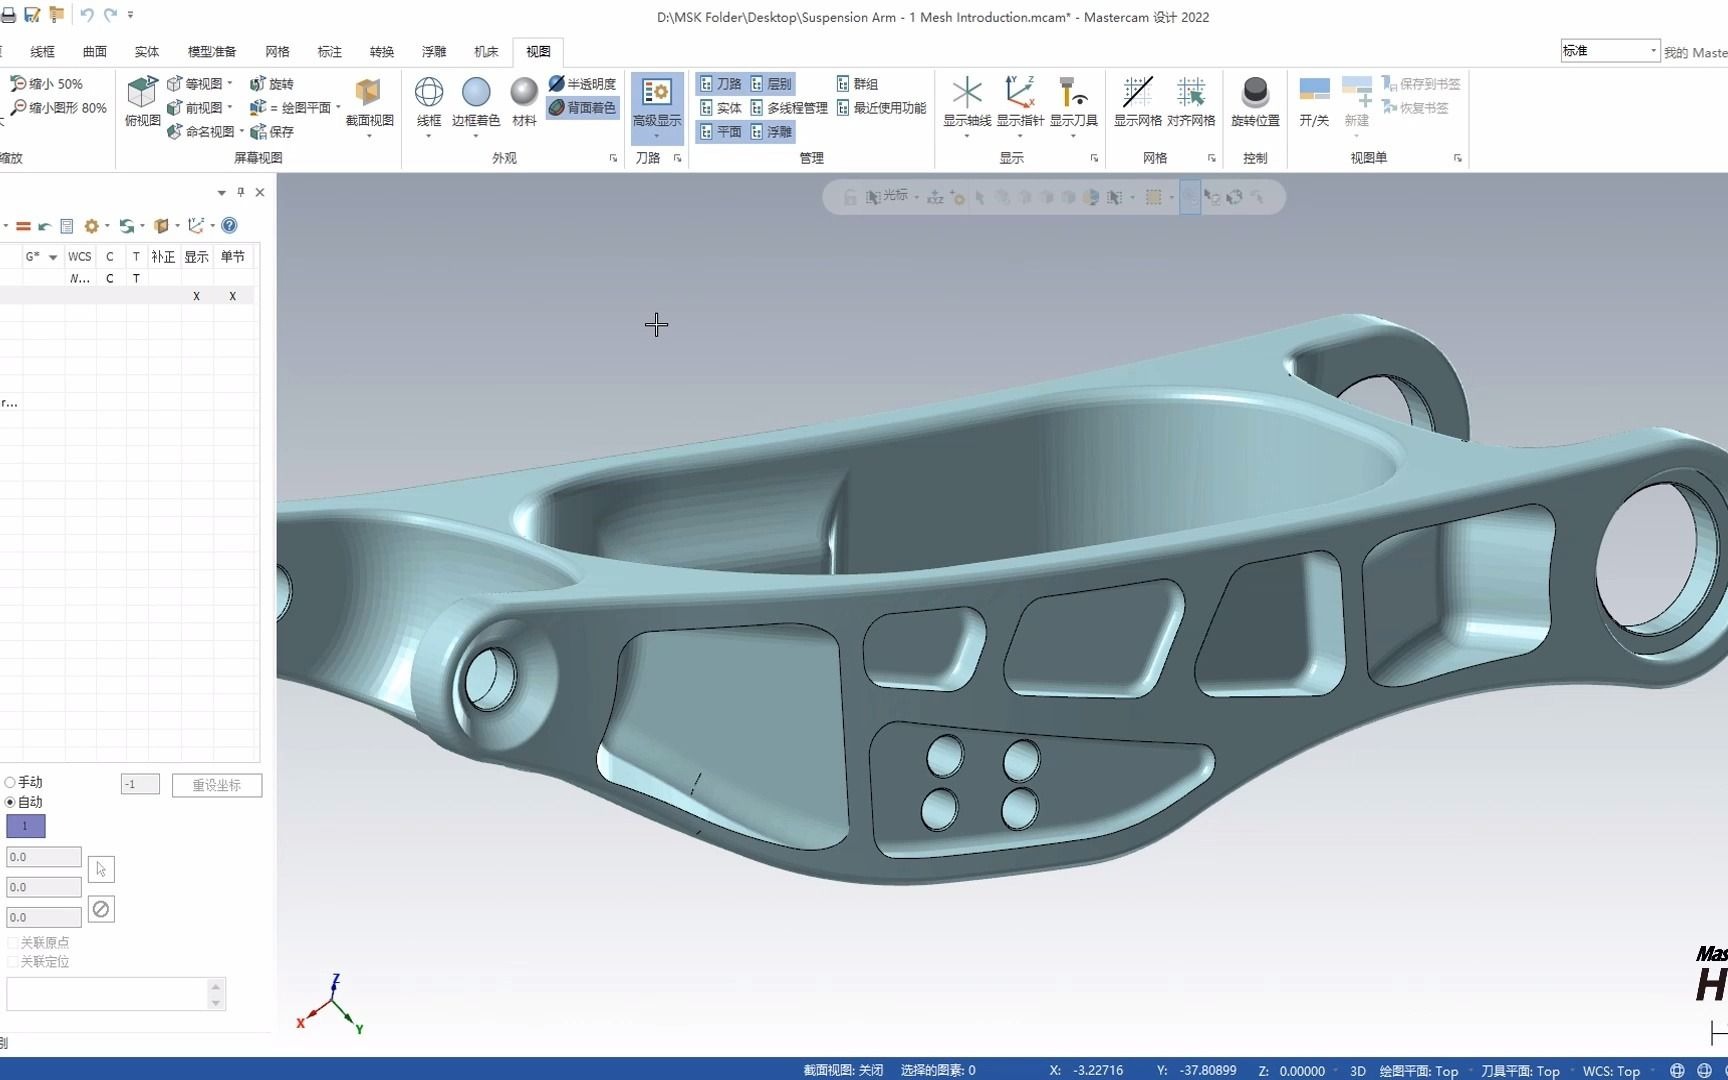Click viewsheet On/Off (开/关) icon
The width and height of the screenshot is (1728, 1080).
point(1314,90)
